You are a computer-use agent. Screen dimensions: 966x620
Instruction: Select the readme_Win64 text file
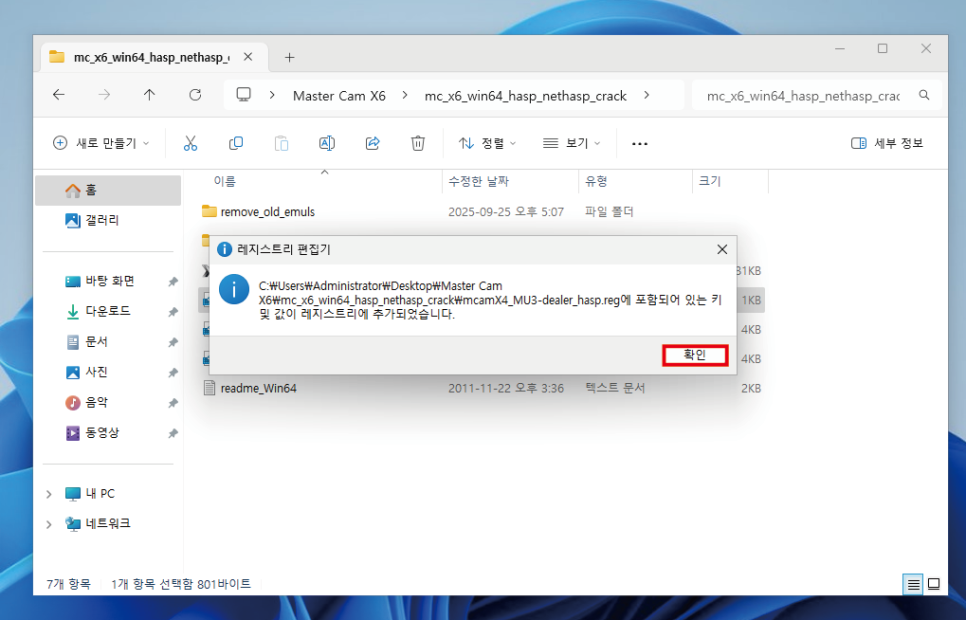[258, 388]
